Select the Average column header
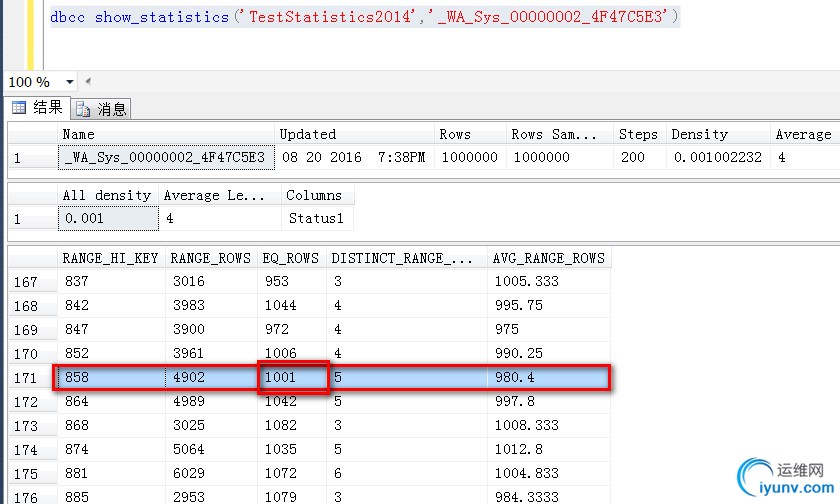This screenshot has height=504, width=840. (x=805, y=134)
